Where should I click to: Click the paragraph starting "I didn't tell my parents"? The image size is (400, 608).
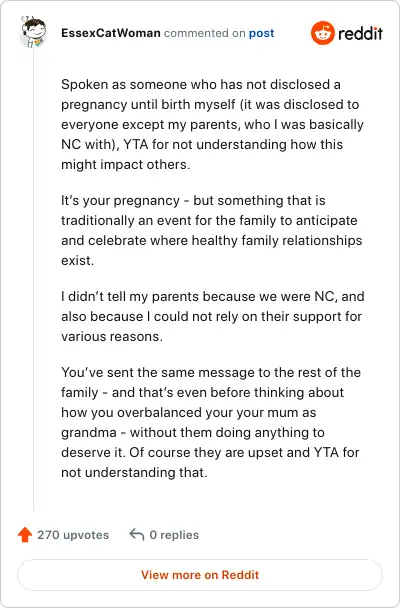(212, 316)
